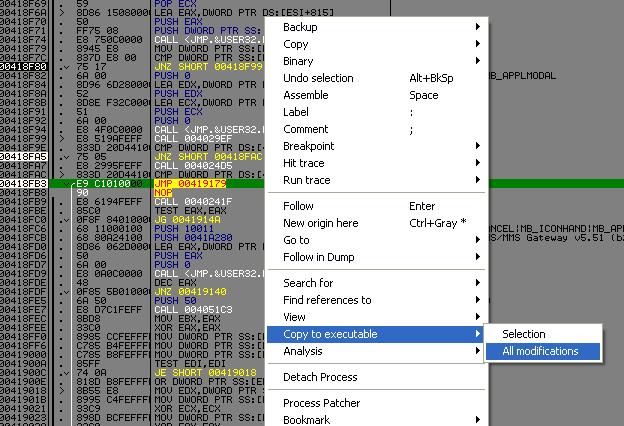624x426 pixels.
Task: Click the Analysis submenu arrow
Action: coord(478,351)
